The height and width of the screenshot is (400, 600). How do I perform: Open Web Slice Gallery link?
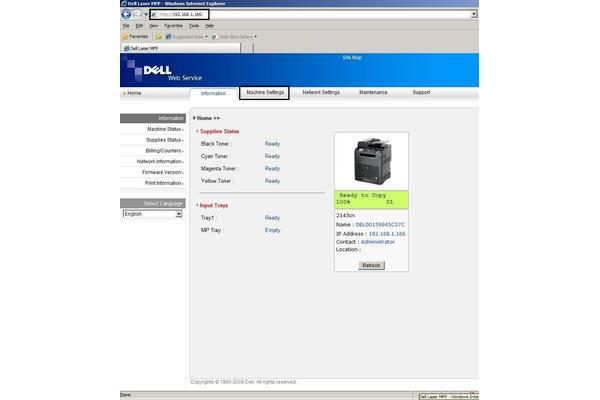point(234,37)
